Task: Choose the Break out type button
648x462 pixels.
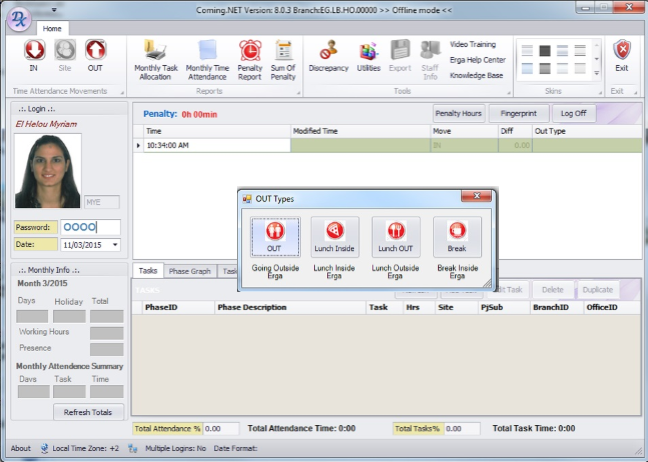Action: 457,237
